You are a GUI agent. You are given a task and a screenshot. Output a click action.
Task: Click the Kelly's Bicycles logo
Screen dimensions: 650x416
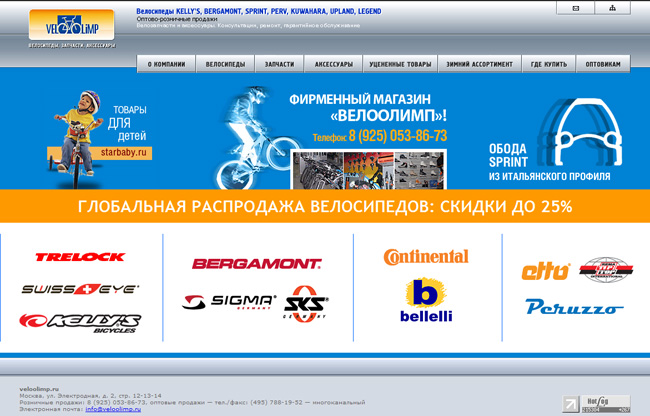[x=80, y=323]
